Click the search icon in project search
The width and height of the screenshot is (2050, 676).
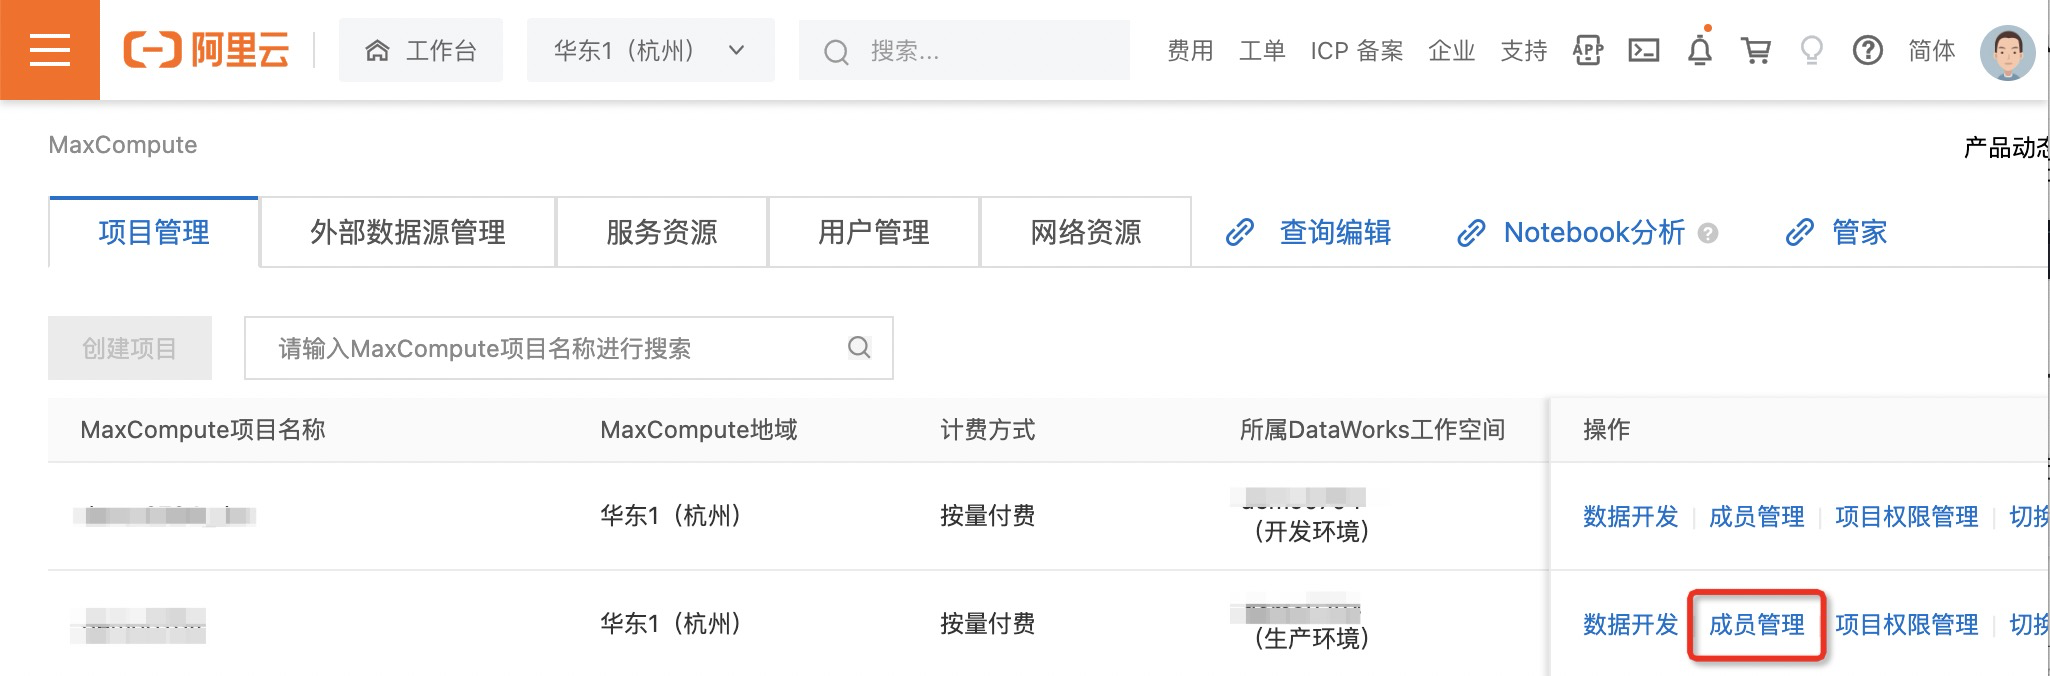pos(859,347)
